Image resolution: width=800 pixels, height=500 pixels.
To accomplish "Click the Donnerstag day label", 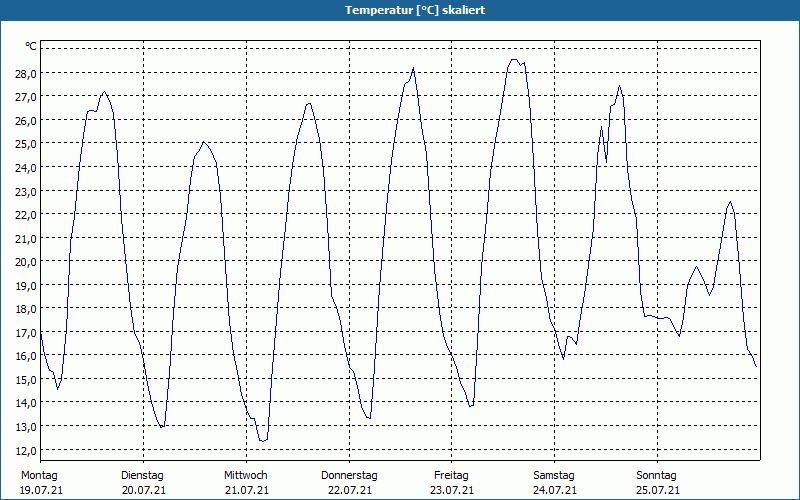I will click(x=349, y=476).
